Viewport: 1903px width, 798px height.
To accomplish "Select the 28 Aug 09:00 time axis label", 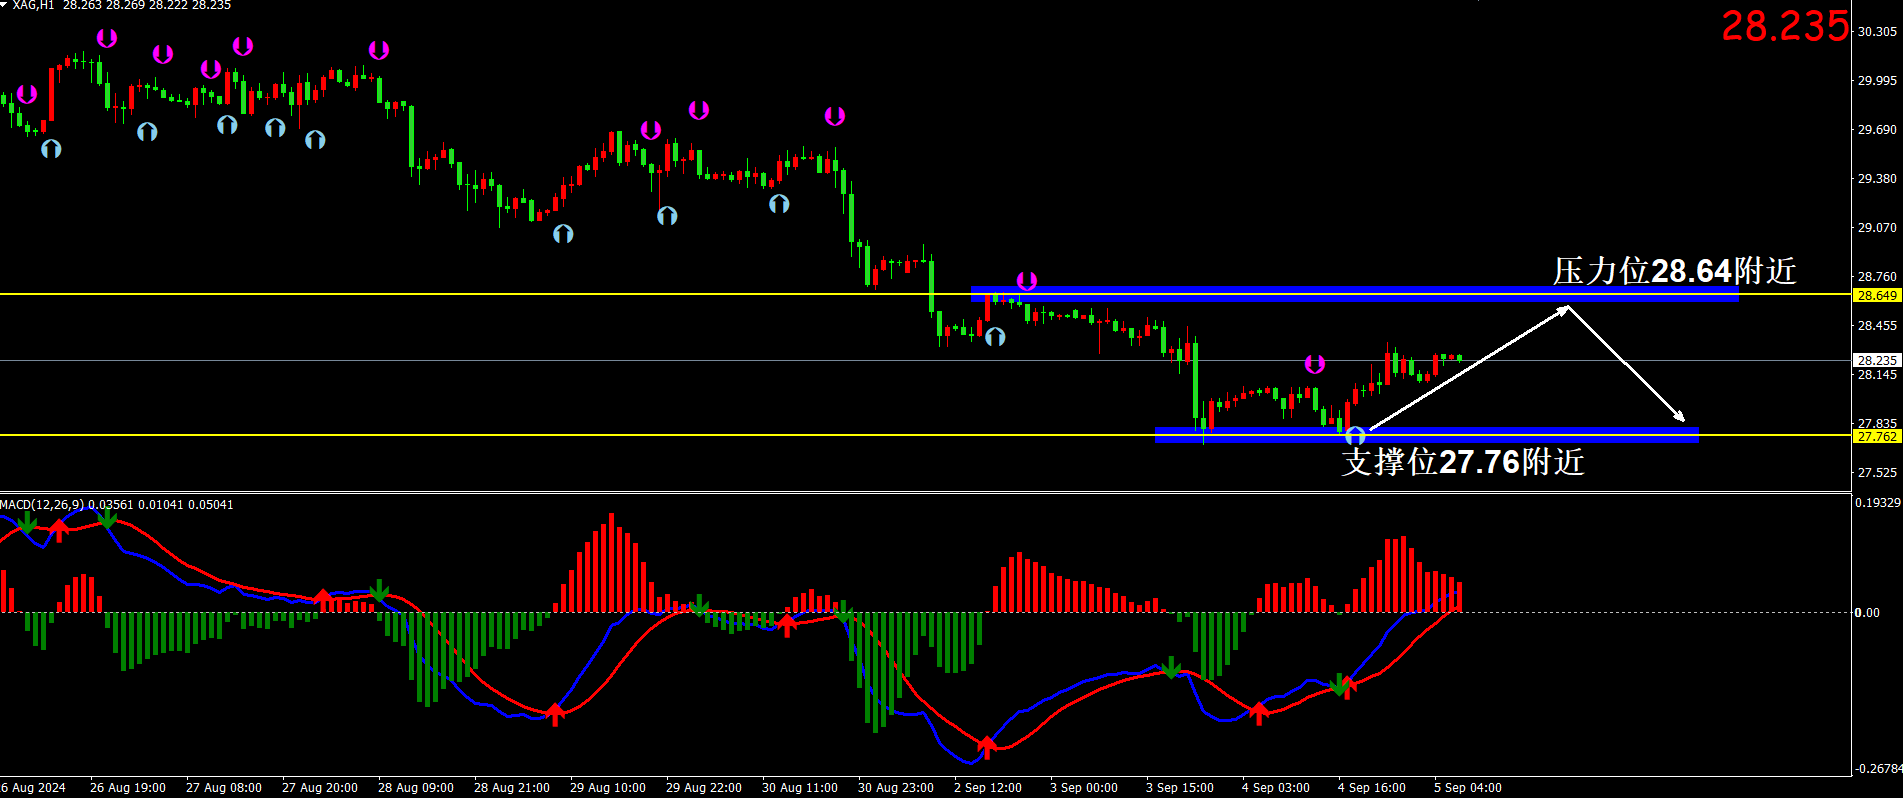I will pos(416,788).
